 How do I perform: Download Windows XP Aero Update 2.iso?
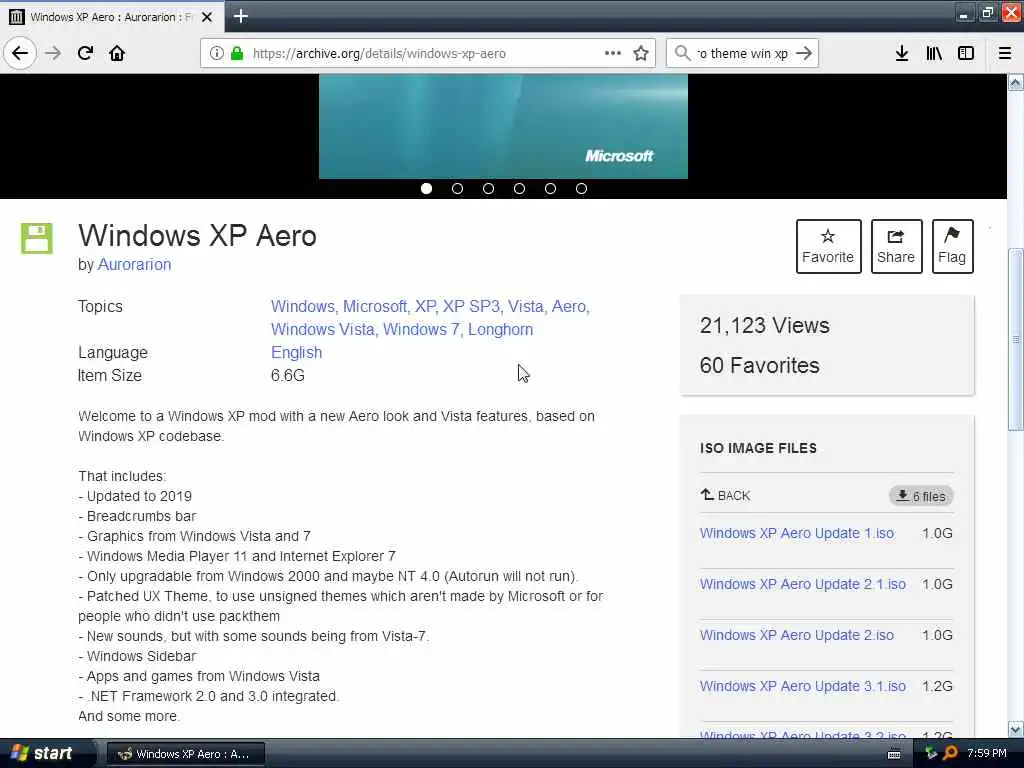point(797,635)
